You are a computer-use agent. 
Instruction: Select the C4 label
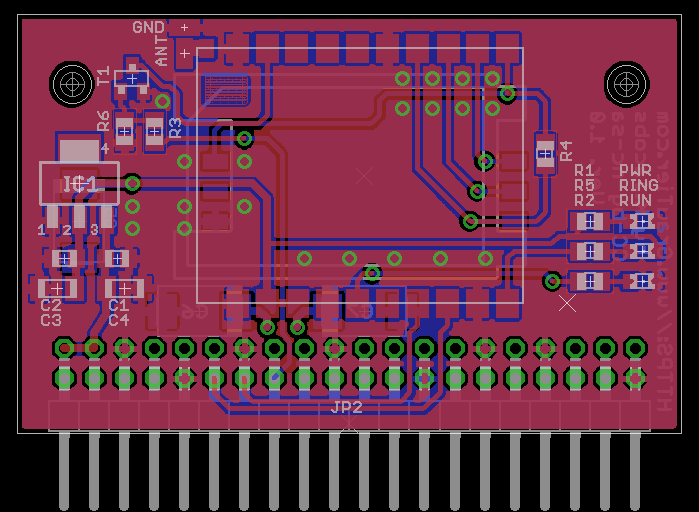point(119,320)
